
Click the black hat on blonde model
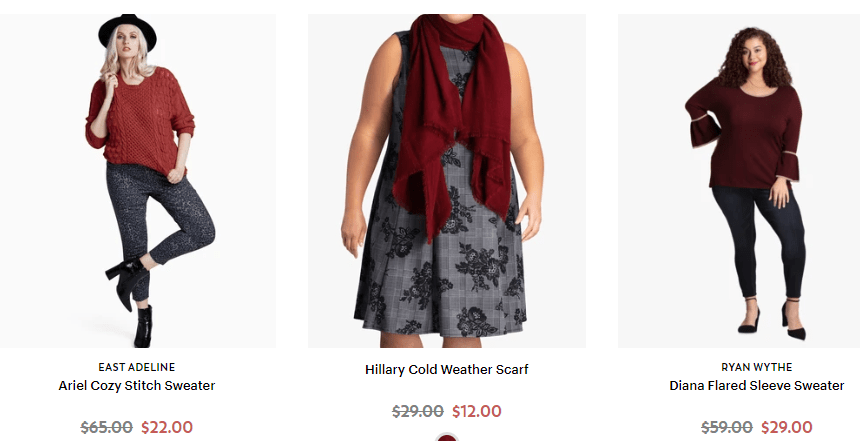127,31
